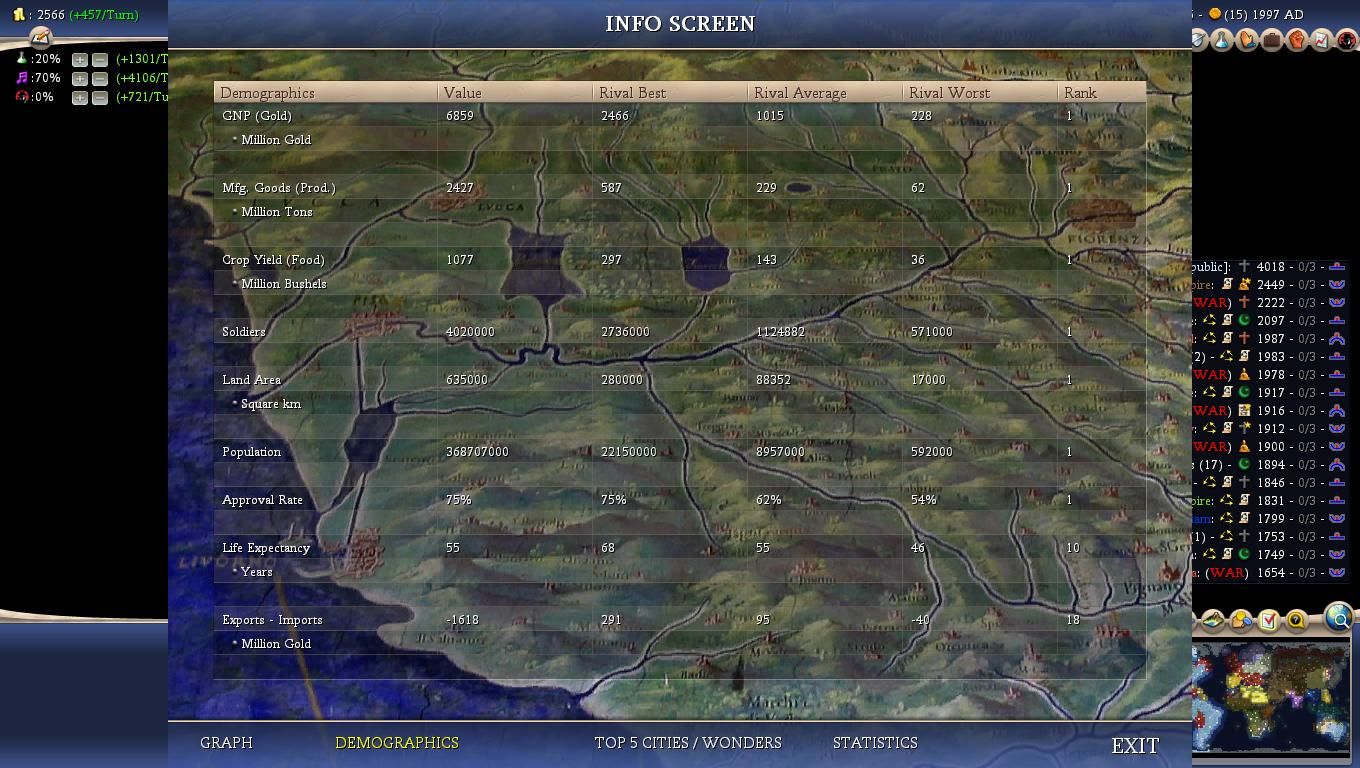The width and height of the screenshot is (1360, 768).
Task: Click Life Expectancy rank 10
Action: tap(1072, 548)
